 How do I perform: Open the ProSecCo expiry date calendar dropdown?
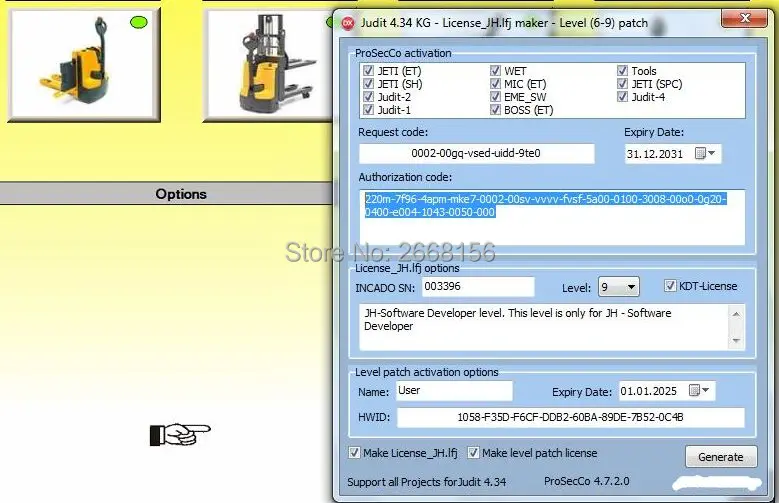click(705, 153)
